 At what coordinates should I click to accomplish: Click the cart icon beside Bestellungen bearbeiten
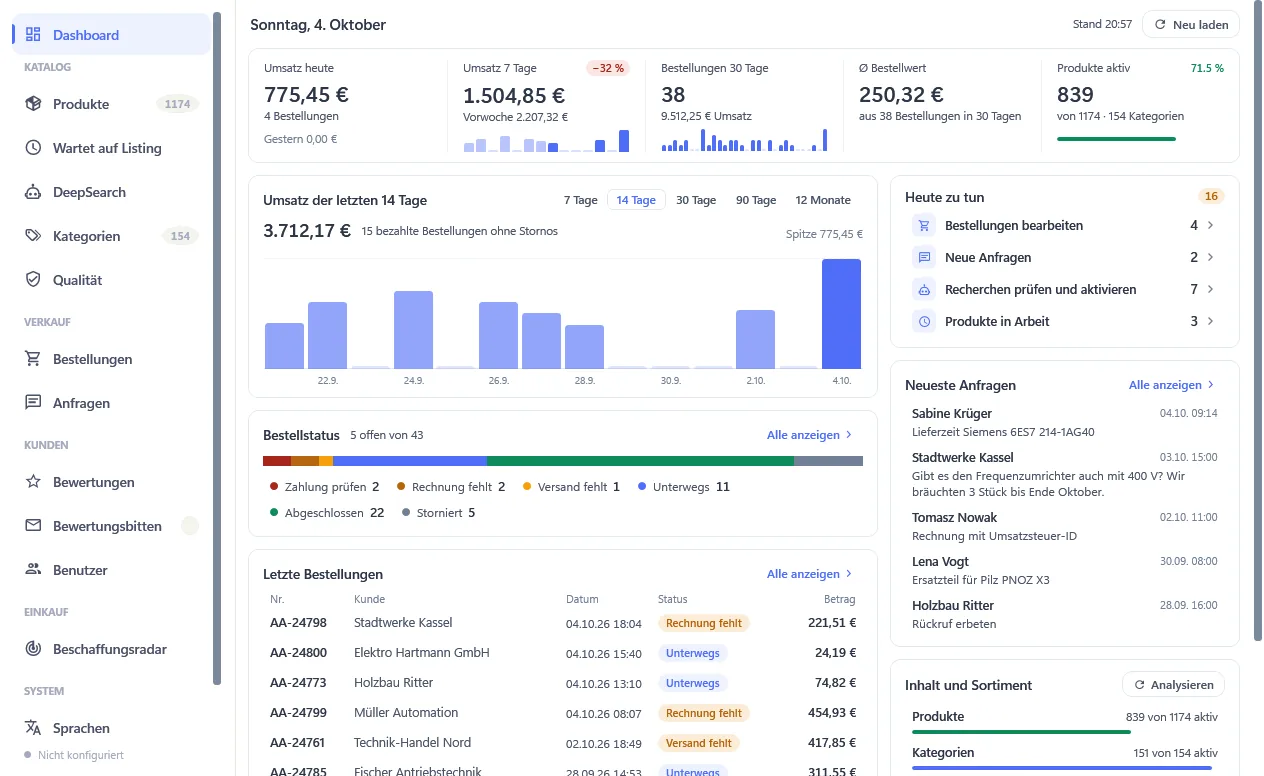(924, 226)
